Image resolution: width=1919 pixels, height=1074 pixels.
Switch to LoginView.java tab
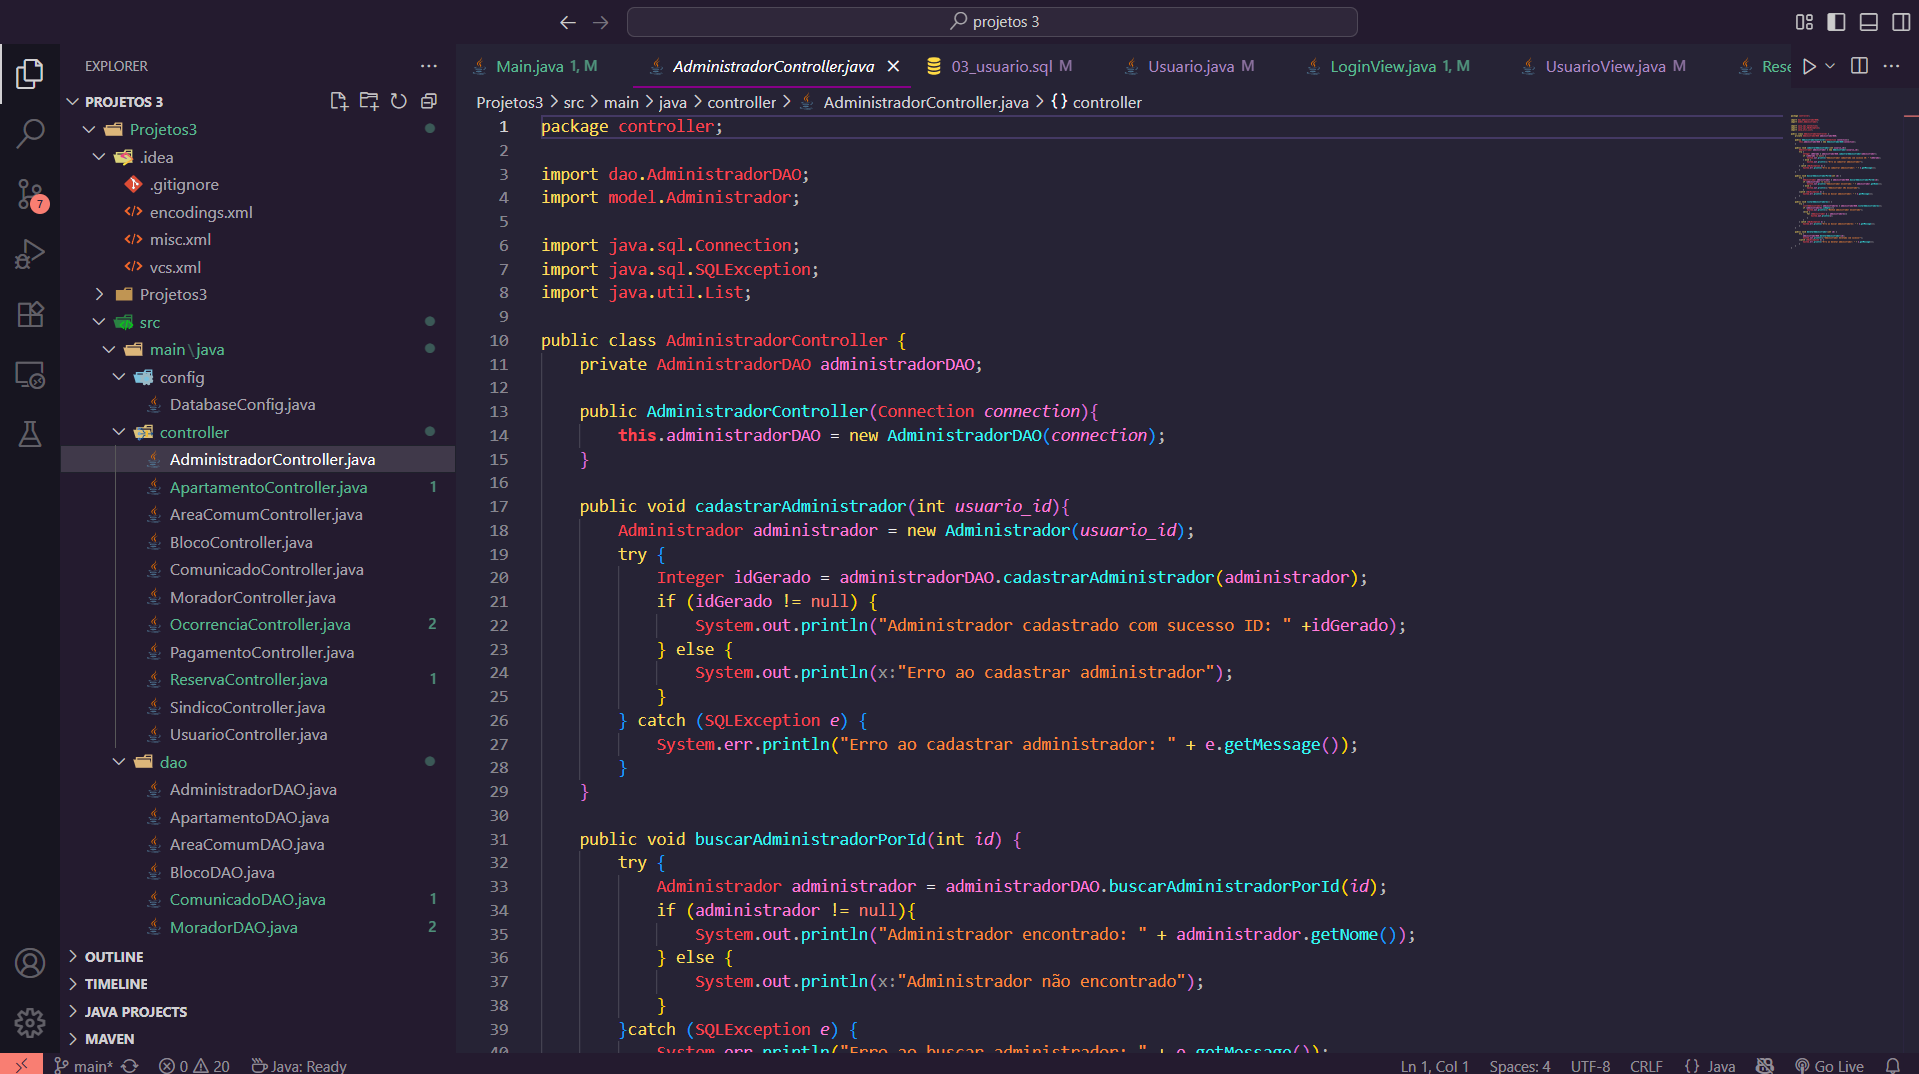click(1390, 66)
